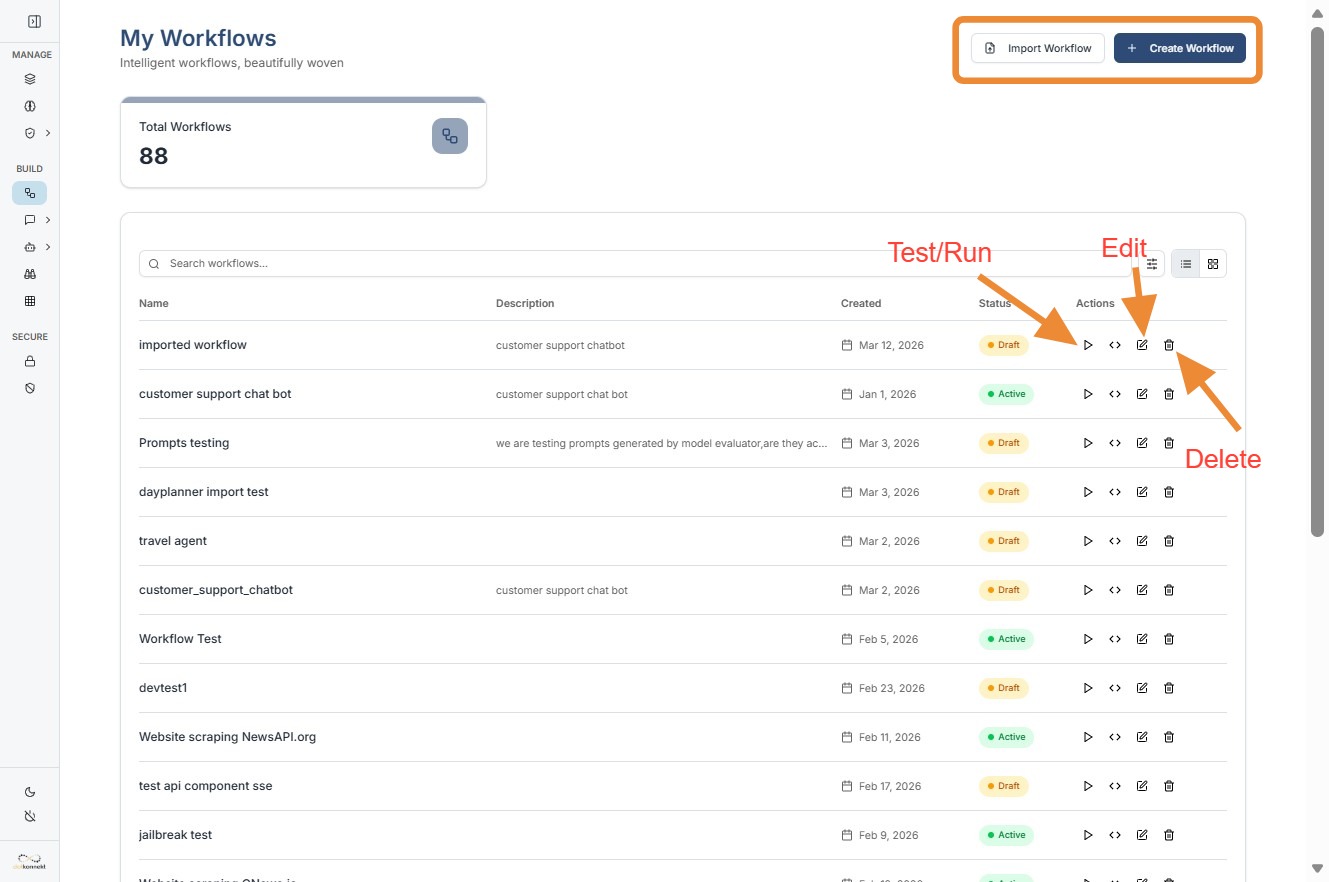
Task: Run the 'customer support chat bot' workflow
Action: (1088, 394)
